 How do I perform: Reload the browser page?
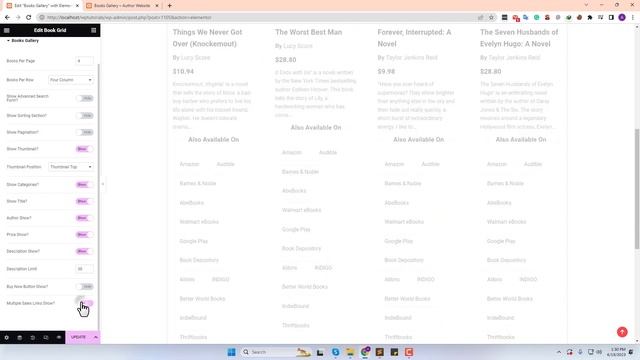(x=29, y=18)
